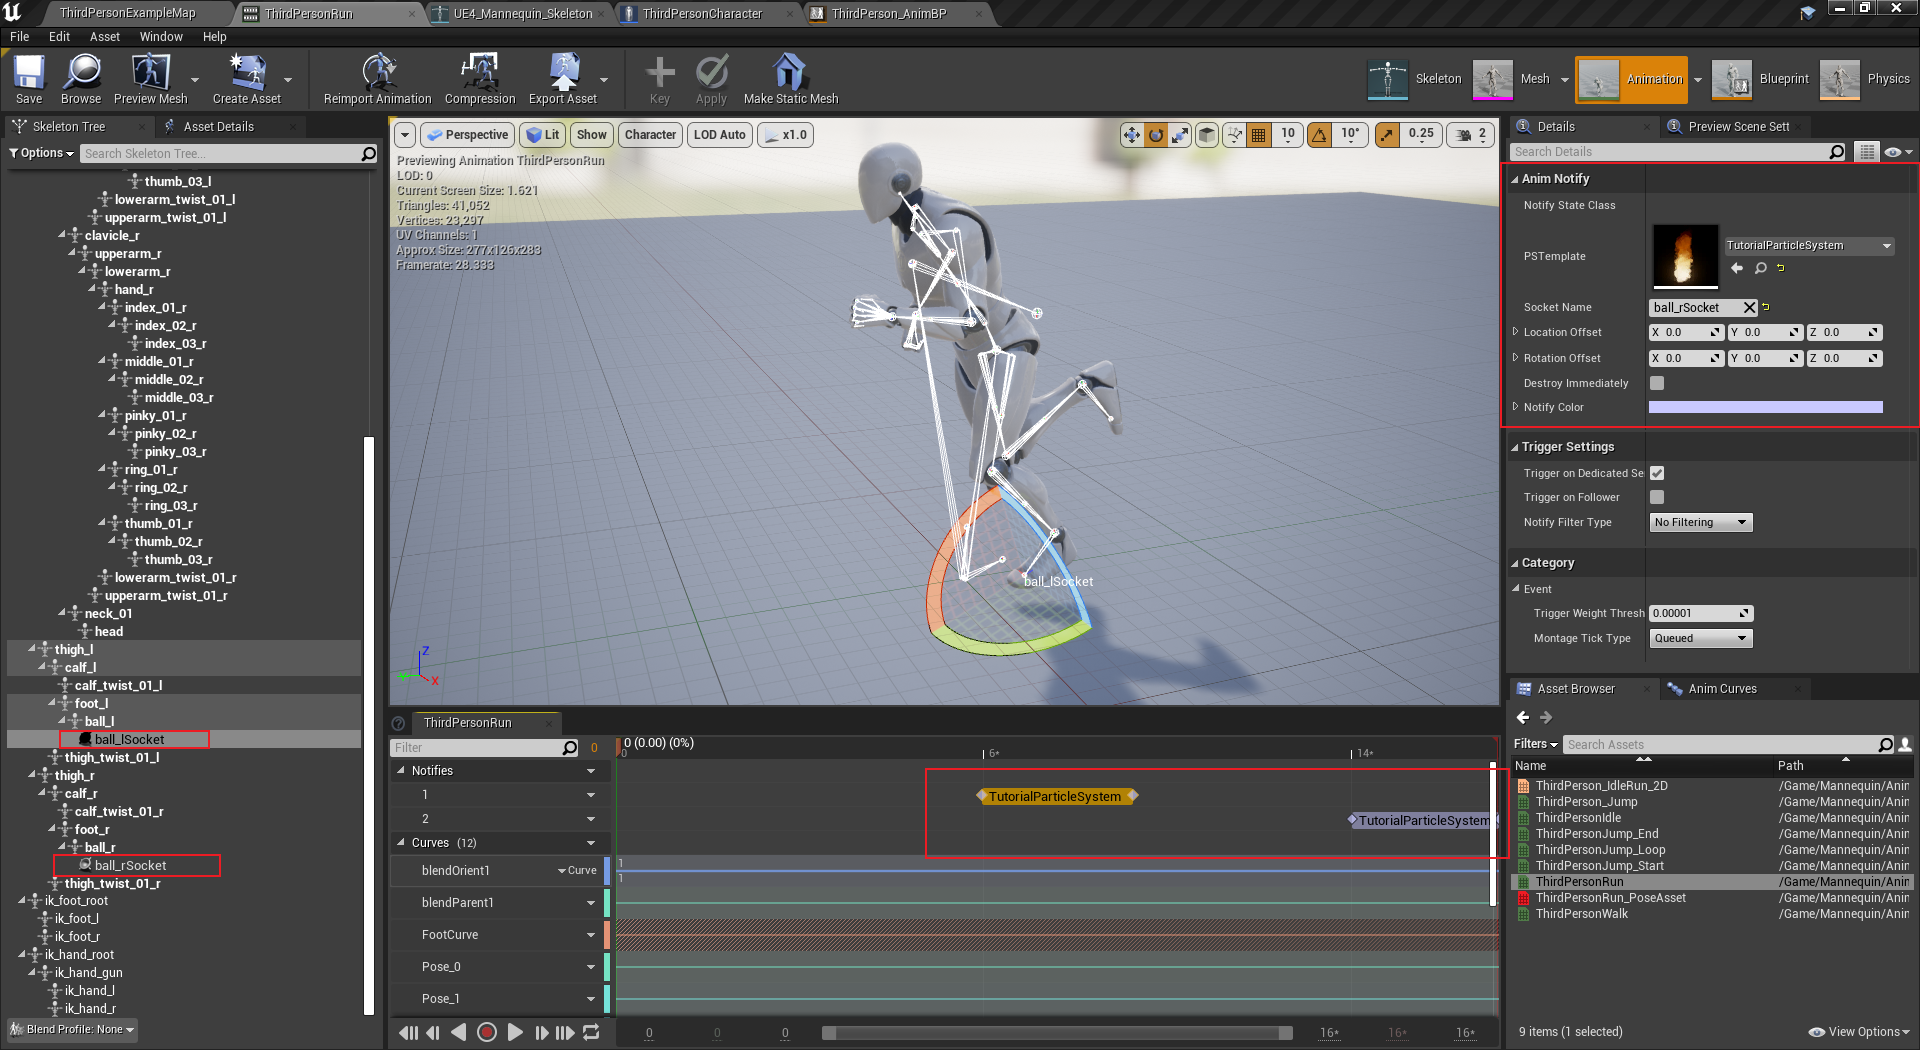The width and height of the screenshot is (1920, 1050).
Task: Toggle rotation snapping
Action: pyautogui.click(x=1320, y=135)
